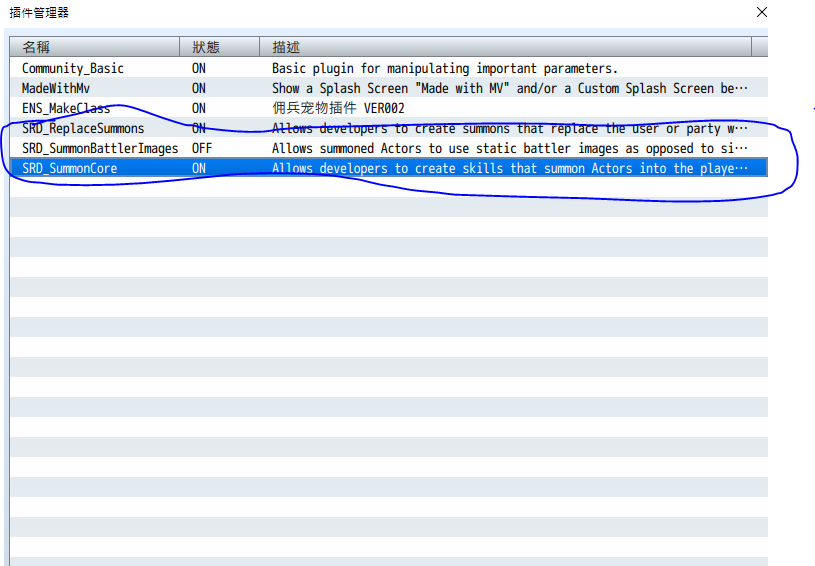Click ON status of MadeWithMv
Image resolution: width=815 pixels, height=566 pixels.
199,88
